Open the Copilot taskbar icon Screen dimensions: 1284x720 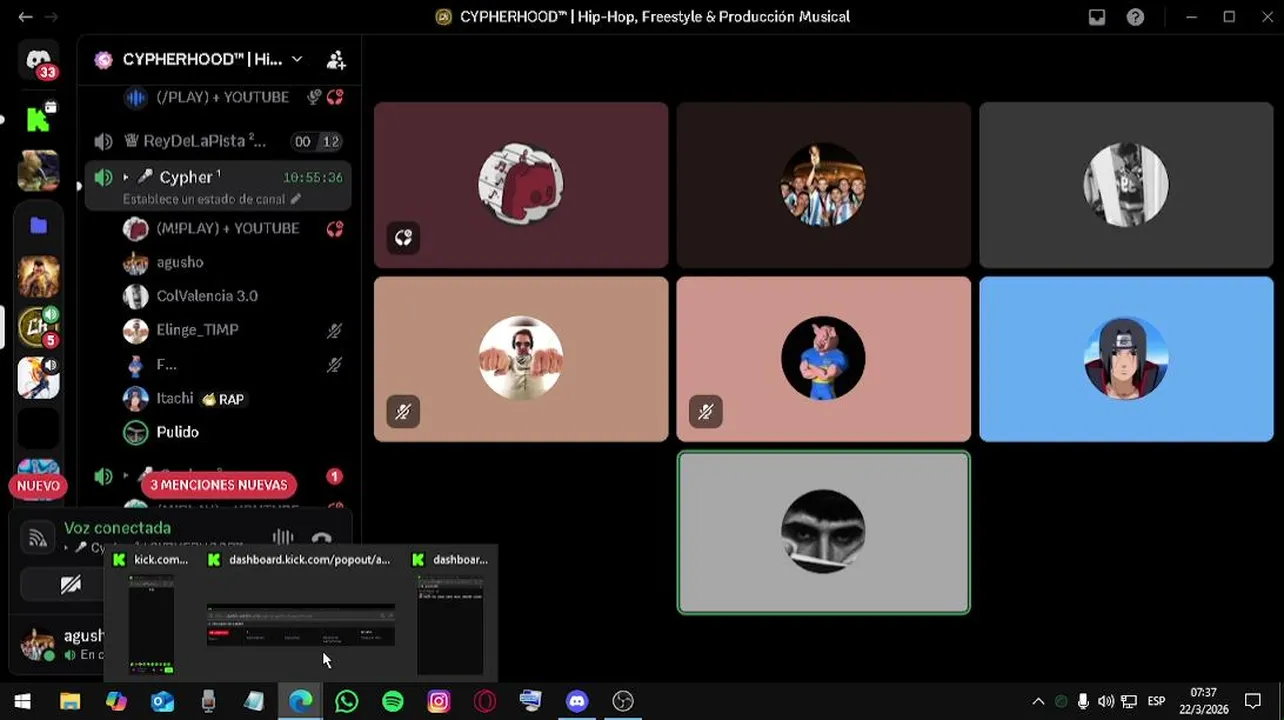(116, 701)
